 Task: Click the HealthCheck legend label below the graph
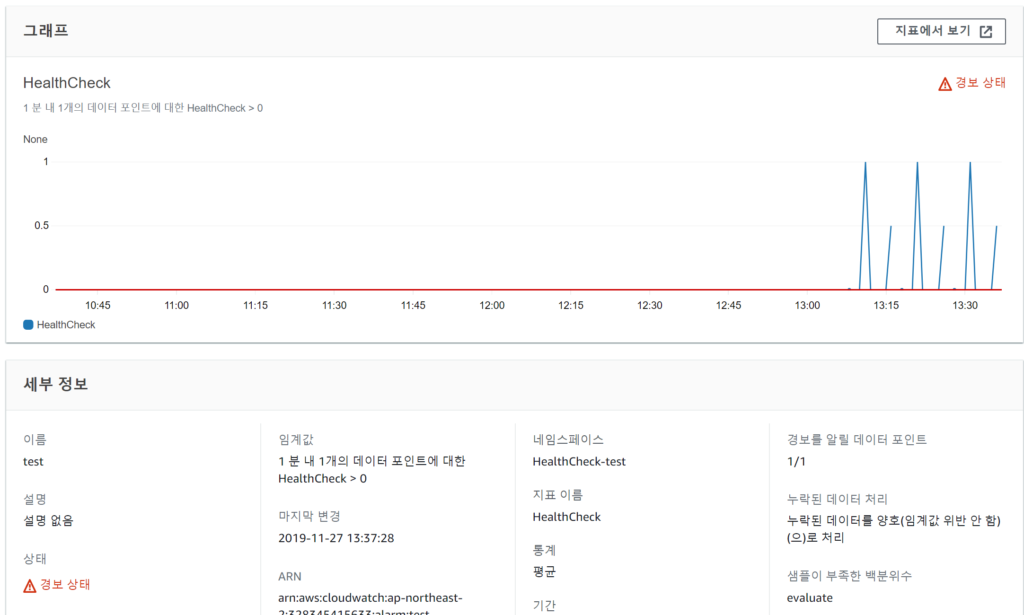(66, 325)
